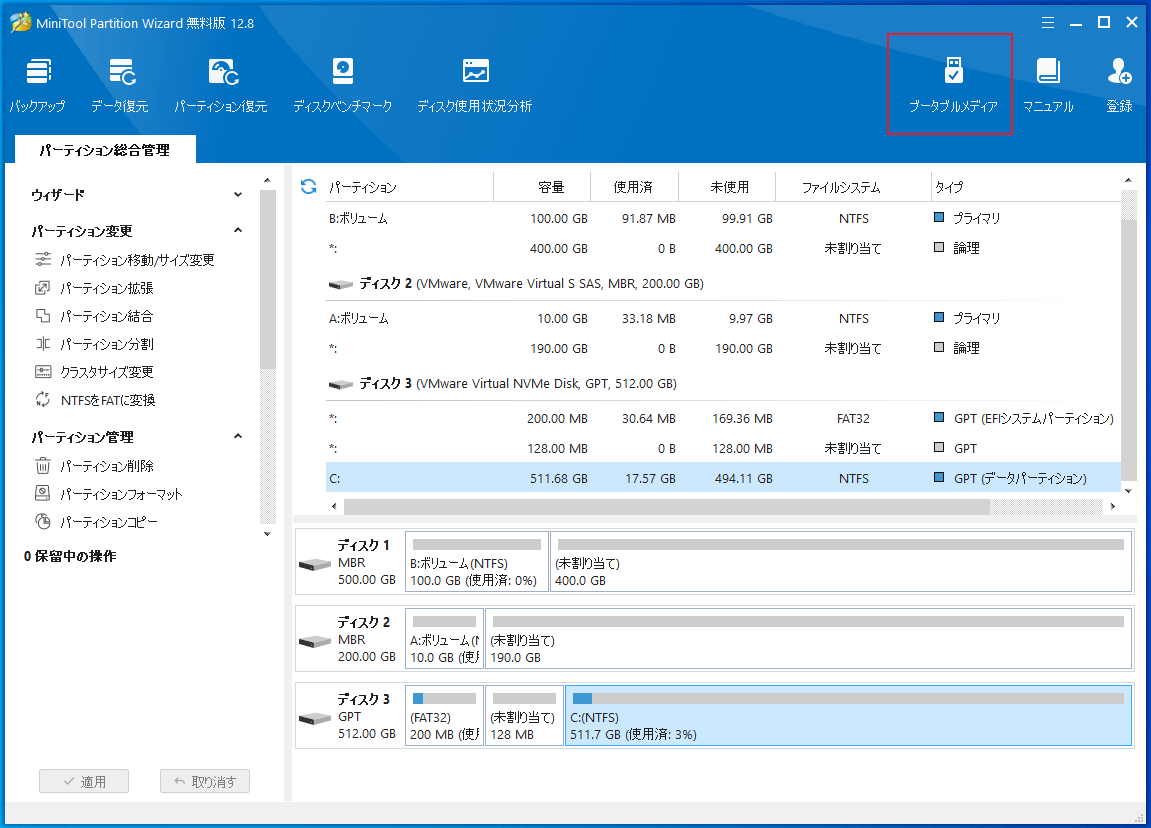Click left sidebar scroll-down arrow
Image resolution: width=1151 pixels, height=828 pixels.
click(267, 534)
